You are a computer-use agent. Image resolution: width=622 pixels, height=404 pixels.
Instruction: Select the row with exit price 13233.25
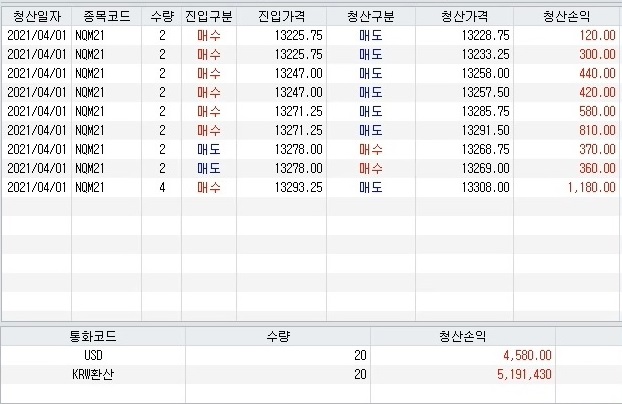(x=311, y=54)
